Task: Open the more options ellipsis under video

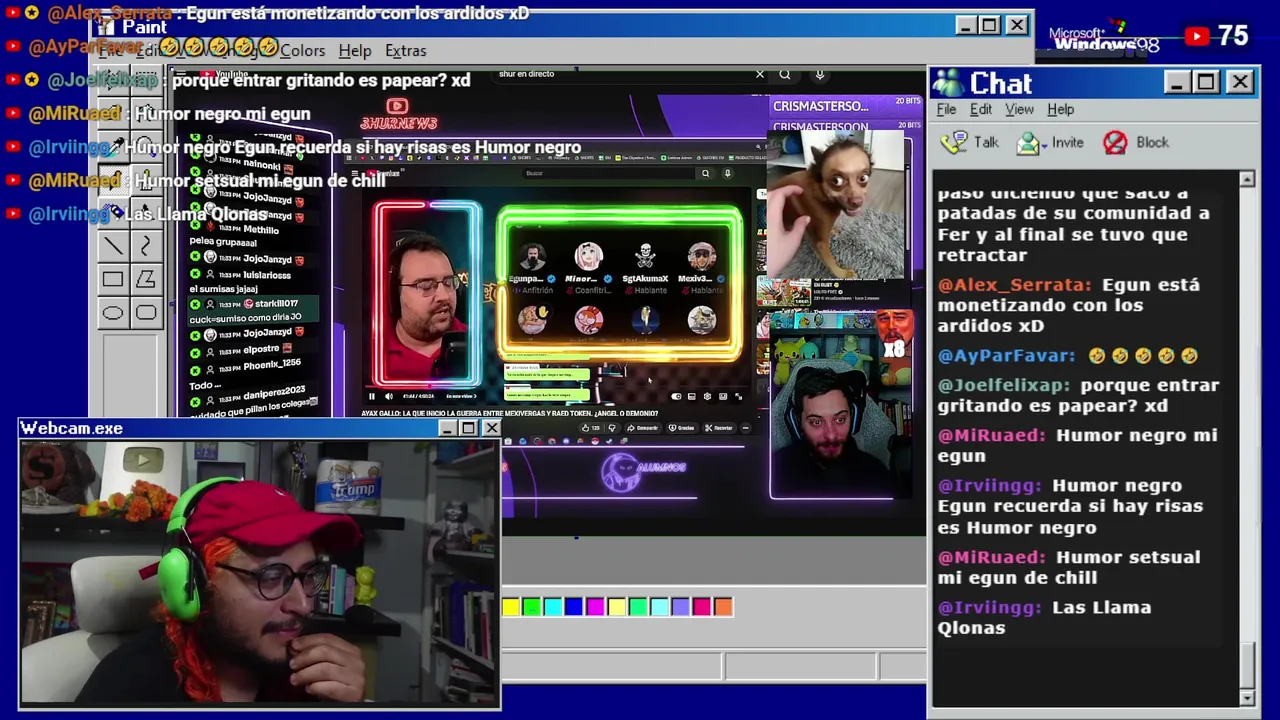Action: tap(745, 428)
